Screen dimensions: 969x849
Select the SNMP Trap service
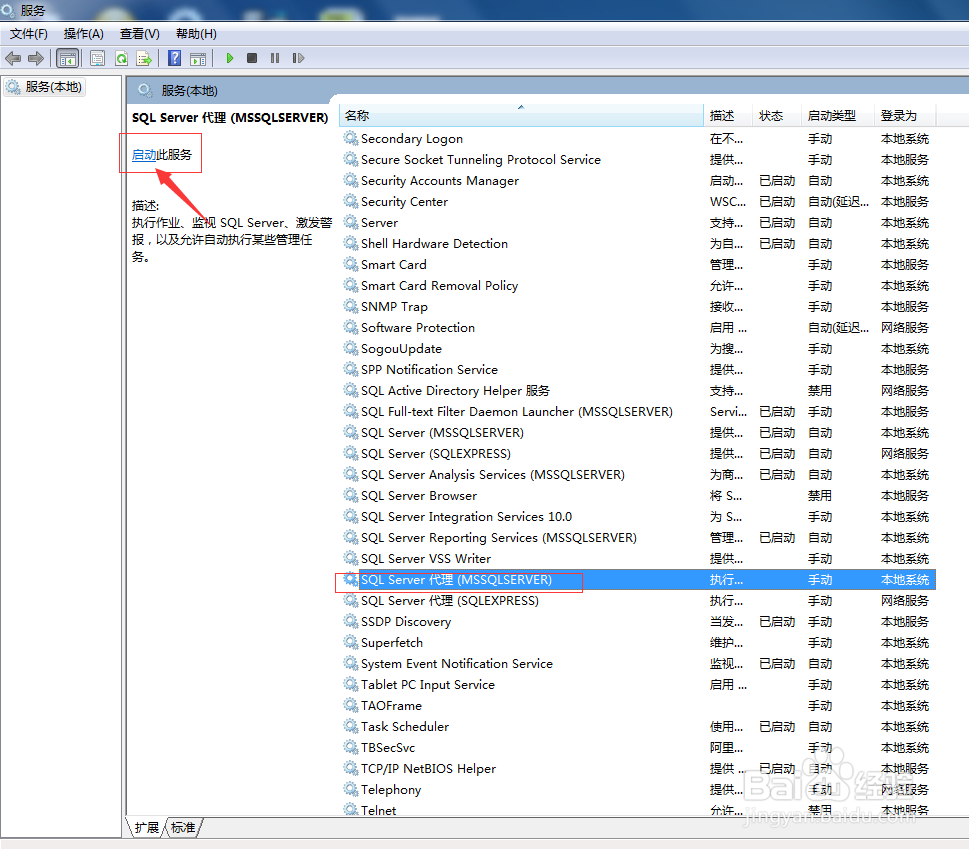[638, 306]
